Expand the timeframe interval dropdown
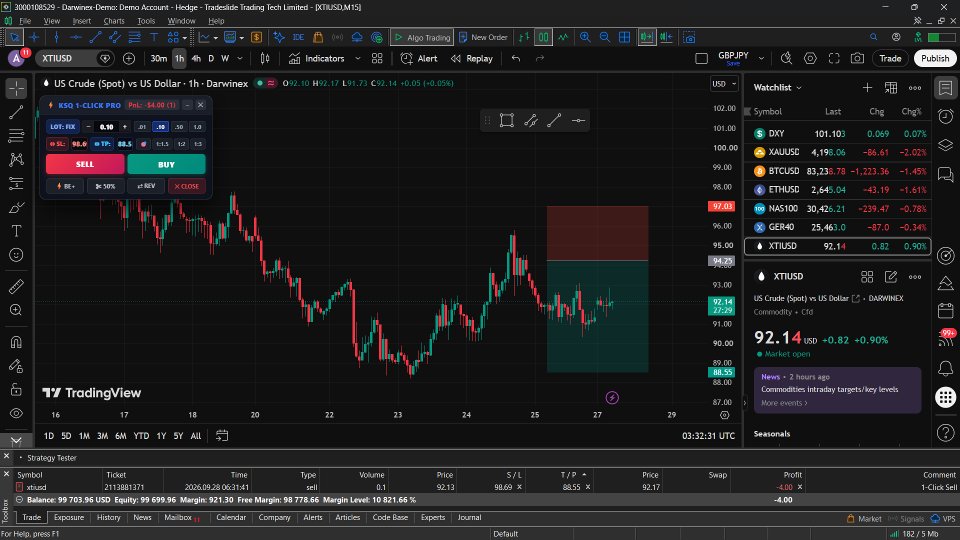The height and width of the screenshot is (540, 960). coord(240,58)
